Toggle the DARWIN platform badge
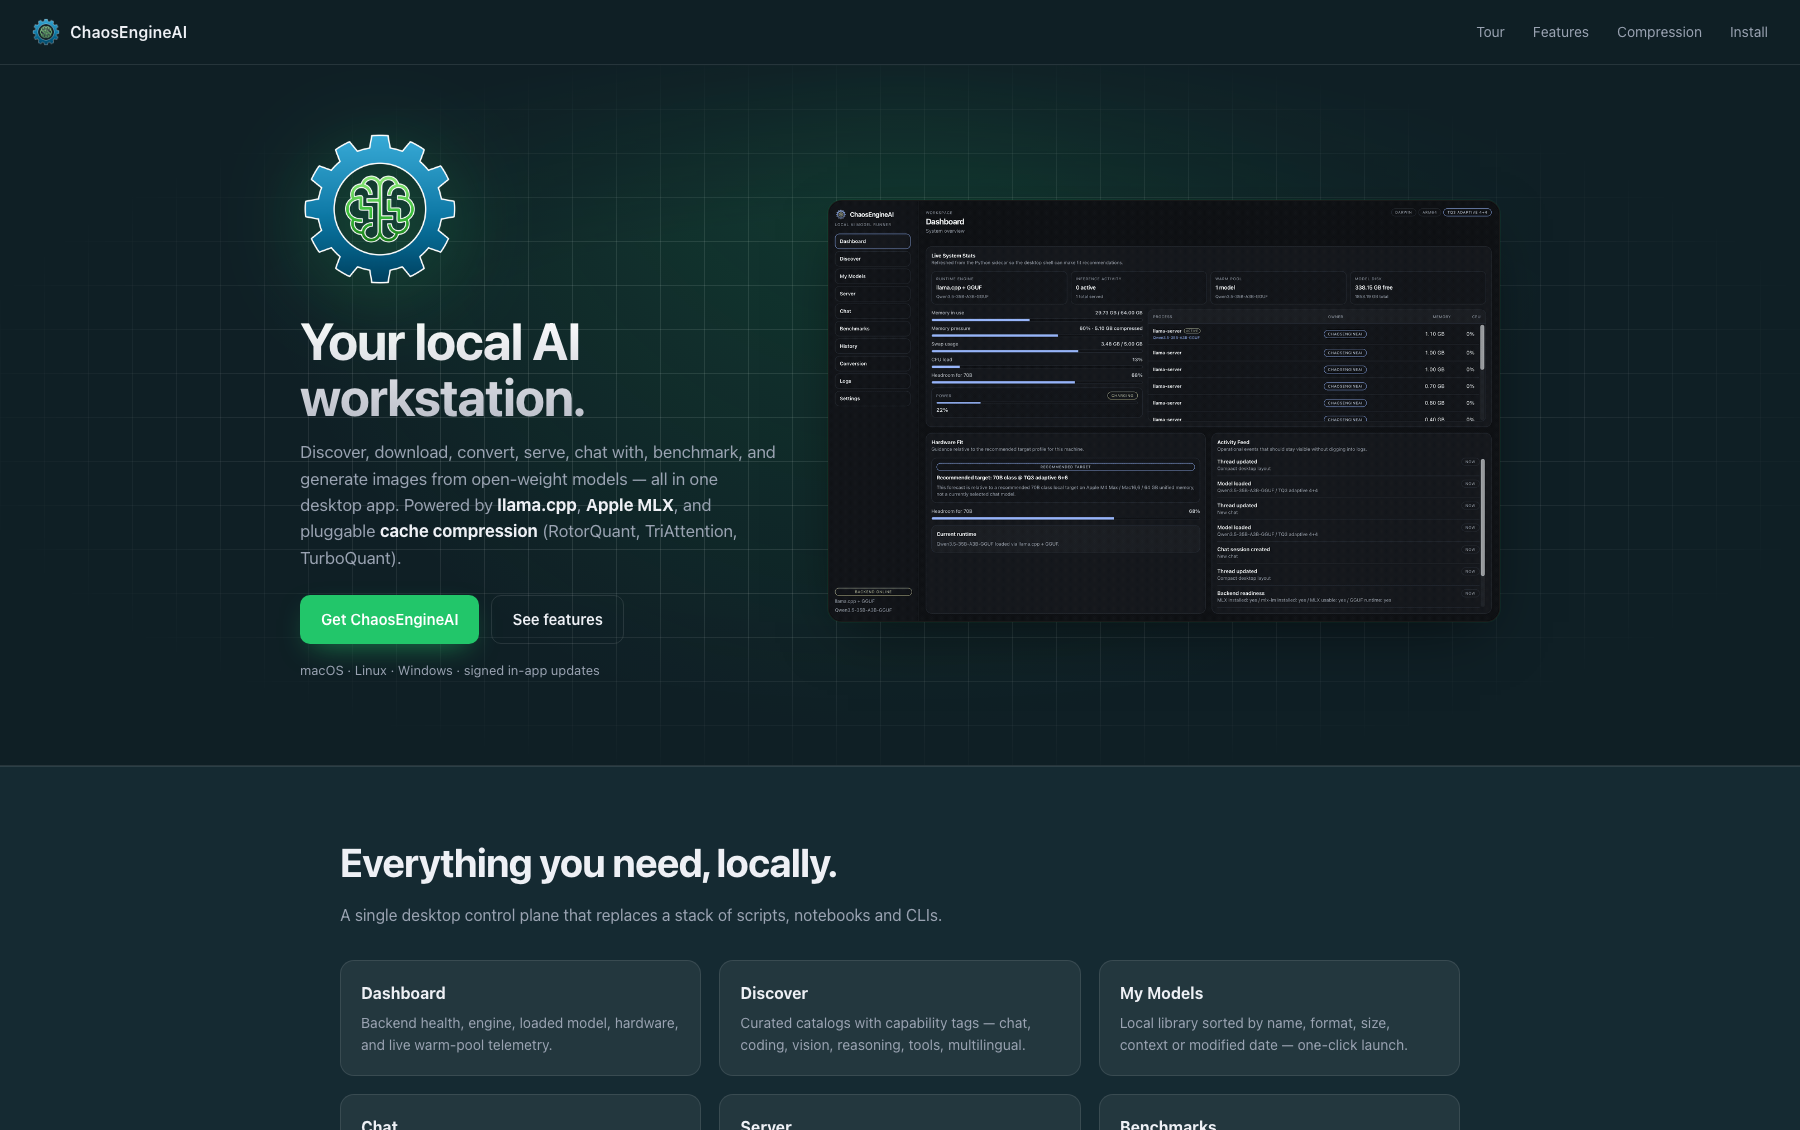Image resolution: width=1800 pixels, height=1130 pixels. (1404, 213)
